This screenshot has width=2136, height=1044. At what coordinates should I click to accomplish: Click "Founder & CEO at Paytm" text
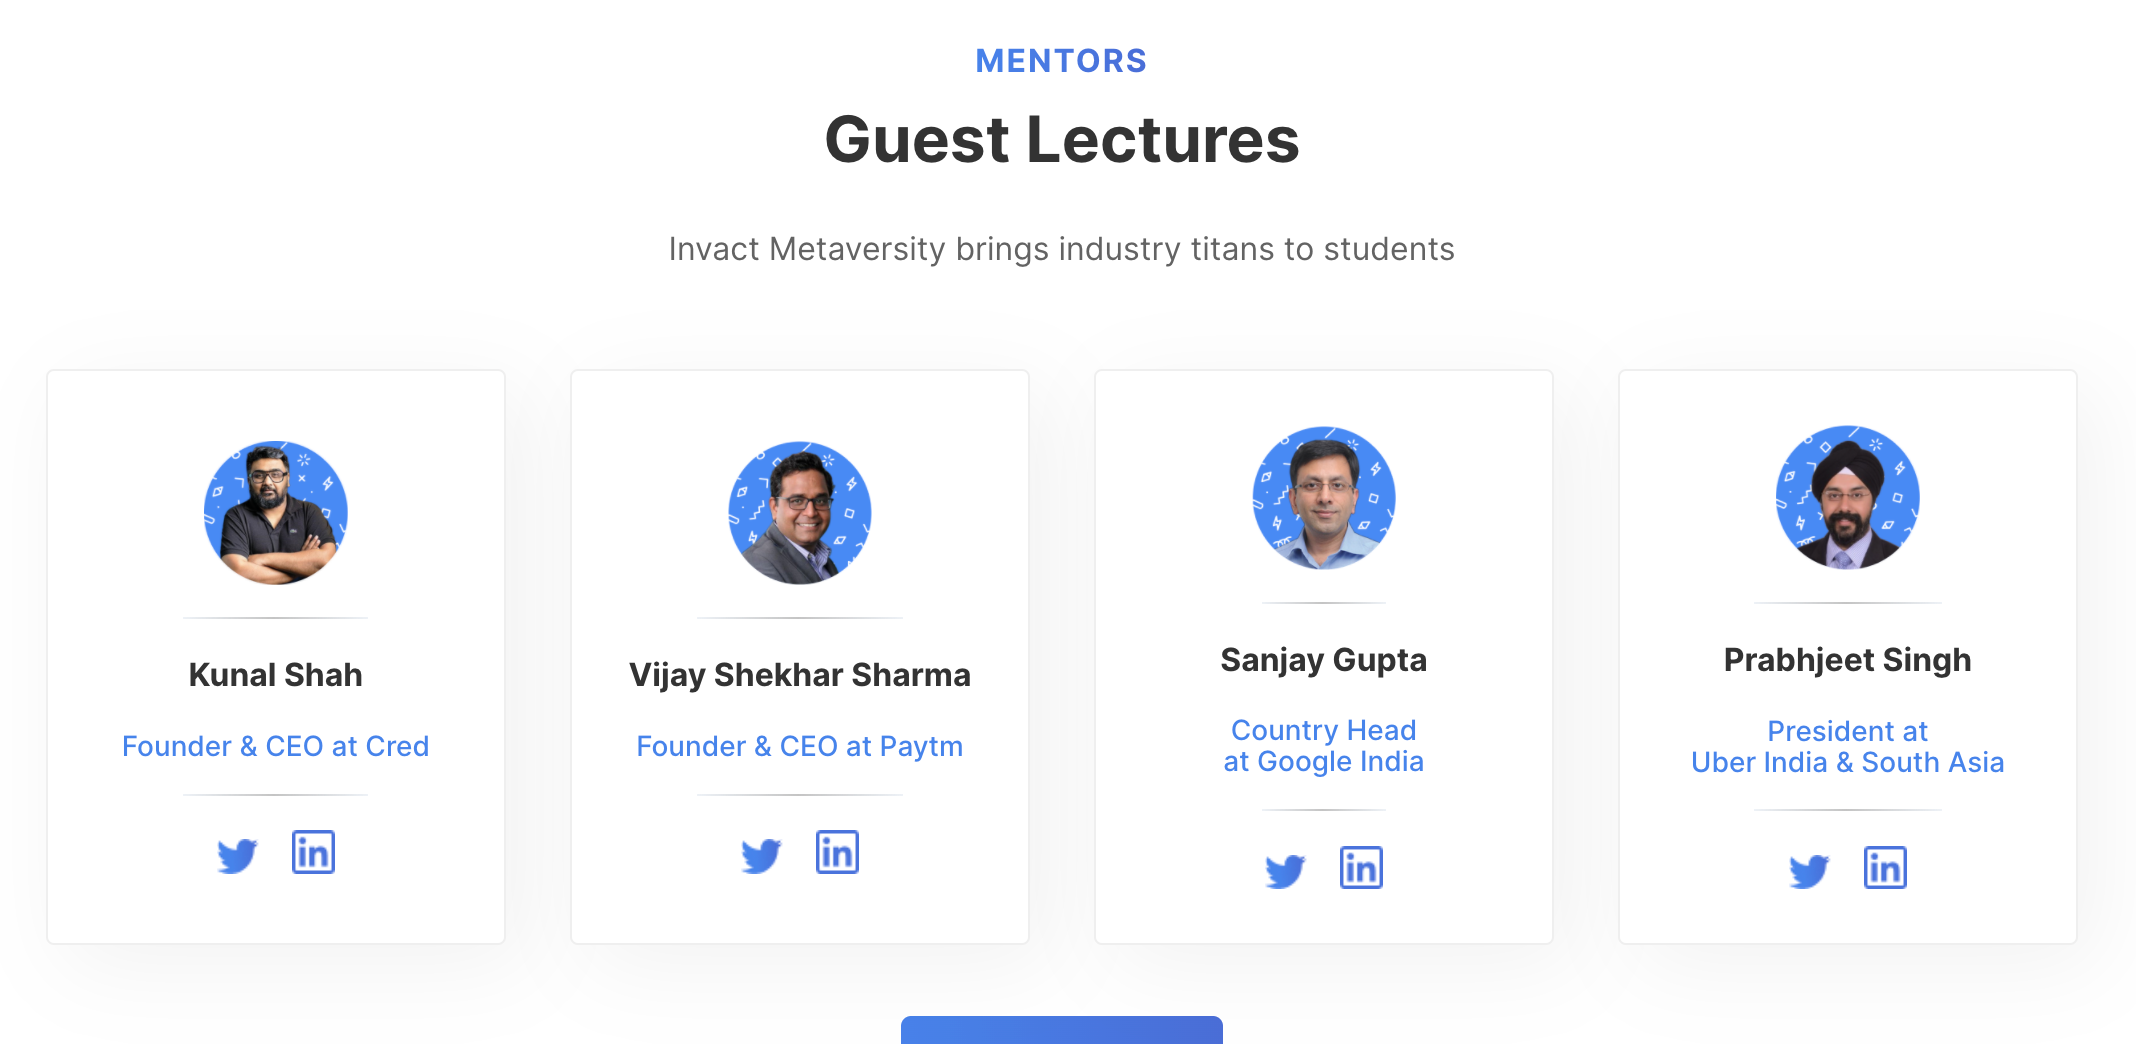pos(800,746)
